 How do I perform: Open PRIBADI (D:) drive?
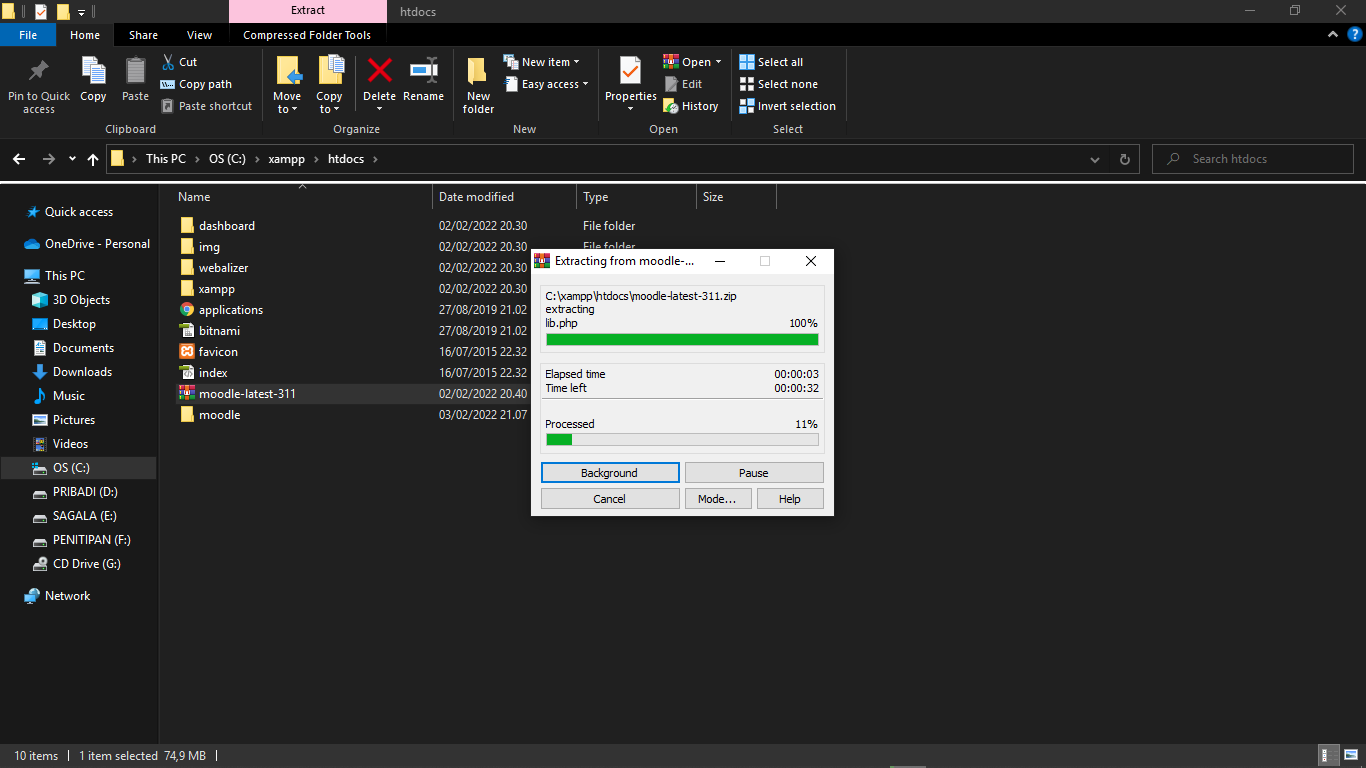point(85,492)
